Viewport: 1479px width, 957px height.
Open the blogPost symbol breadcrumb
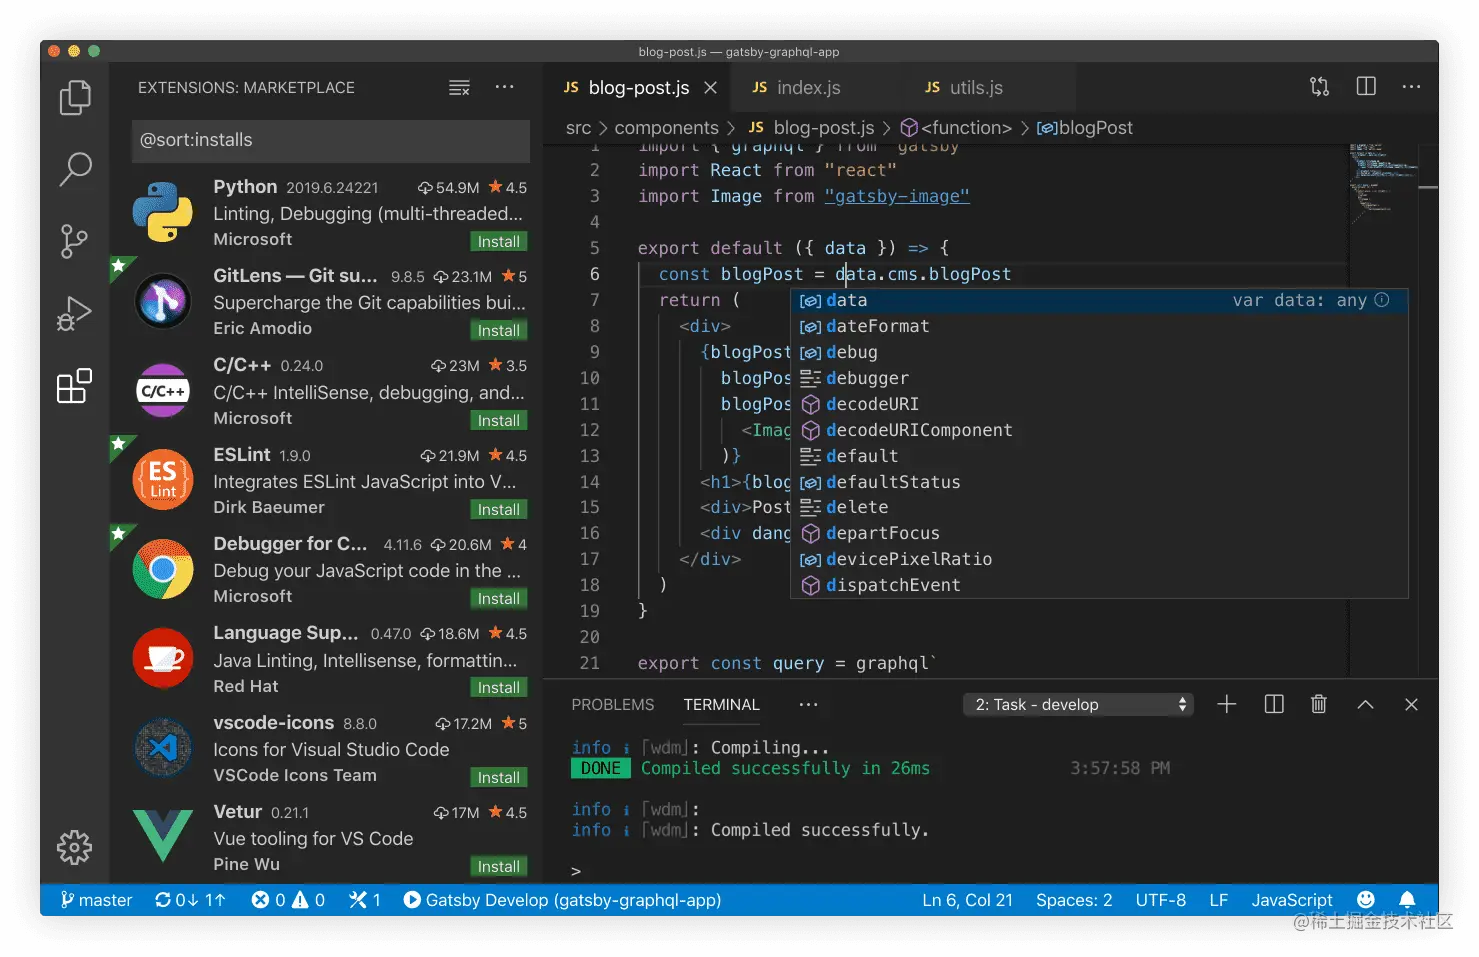click(1085, 128)
